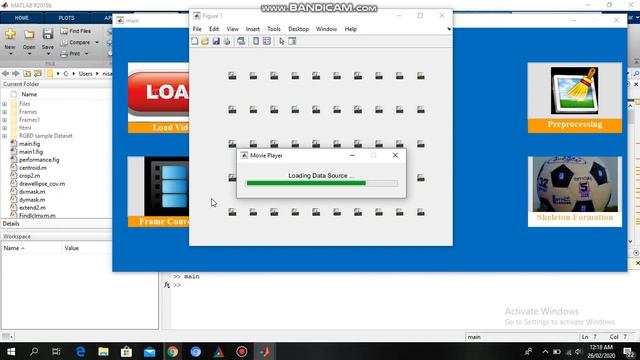The width and height of the screenshot is (640, 360).
Task: Open Microsoft Store from the taskbar
Action: [x=126, y=351]
